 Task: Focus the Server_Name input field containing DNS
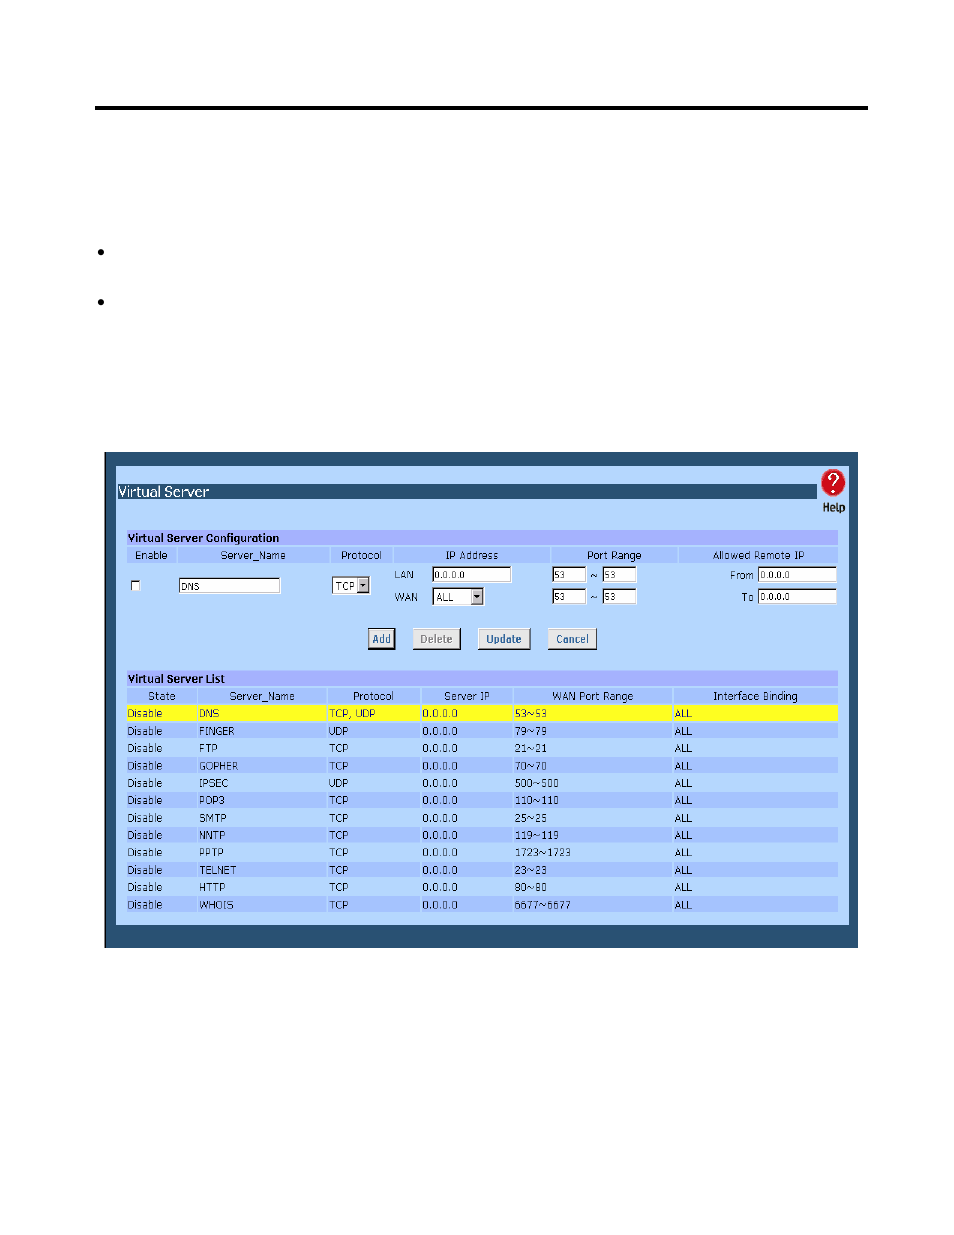(x=229, y=586)
